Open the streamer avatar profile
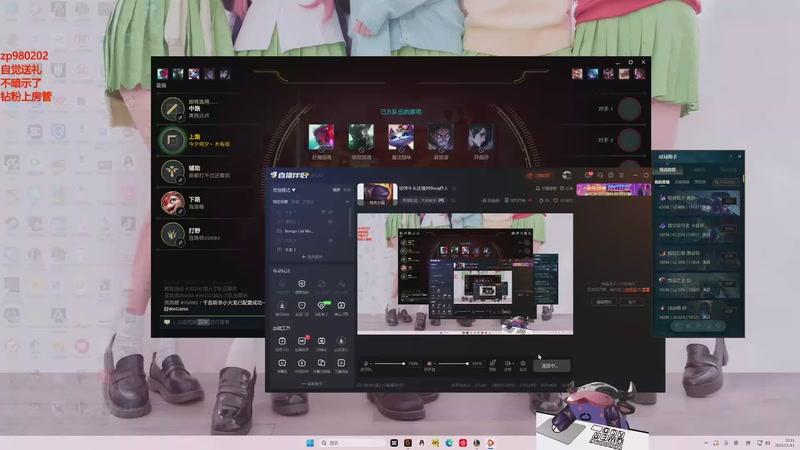The width and height of the screenshot is (800, 450). click(566, 175)
